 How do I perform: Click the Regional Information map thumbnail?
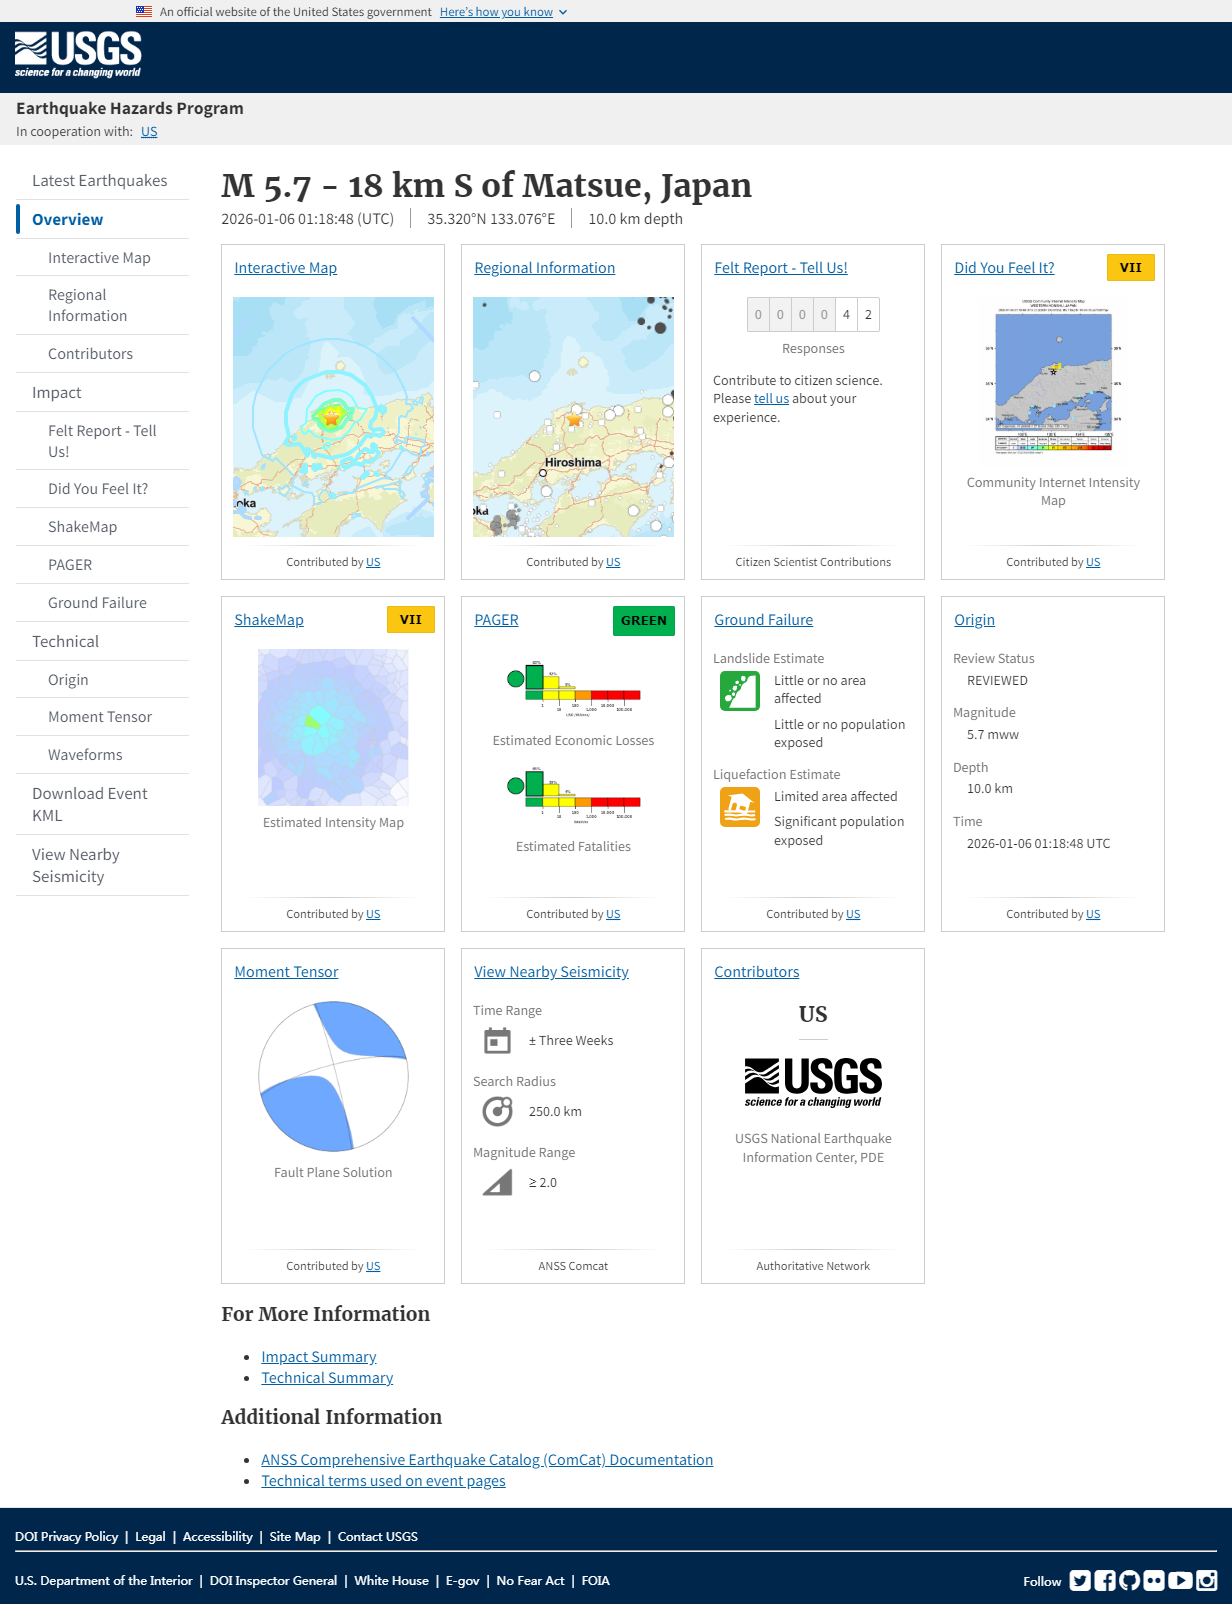(573, 417)
